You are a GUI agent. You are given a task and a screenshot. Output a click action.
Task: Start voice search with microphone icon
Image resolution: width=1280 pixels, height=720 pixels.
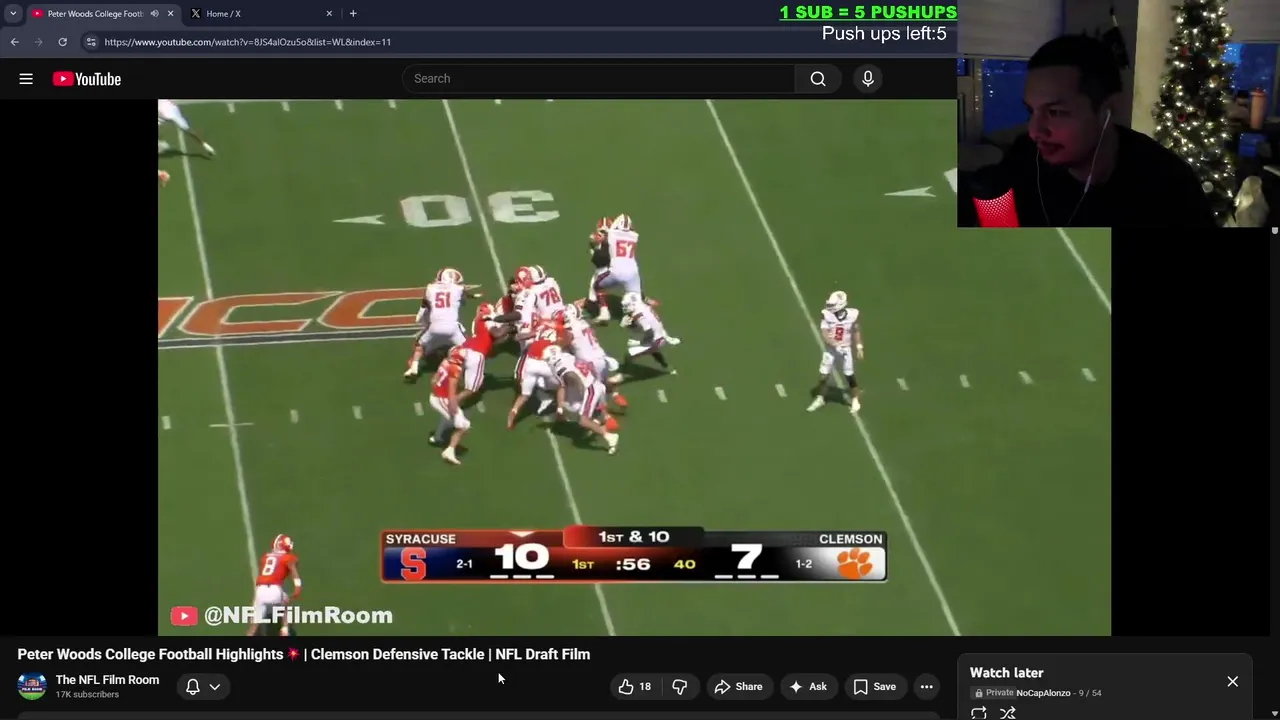(868, 79)
